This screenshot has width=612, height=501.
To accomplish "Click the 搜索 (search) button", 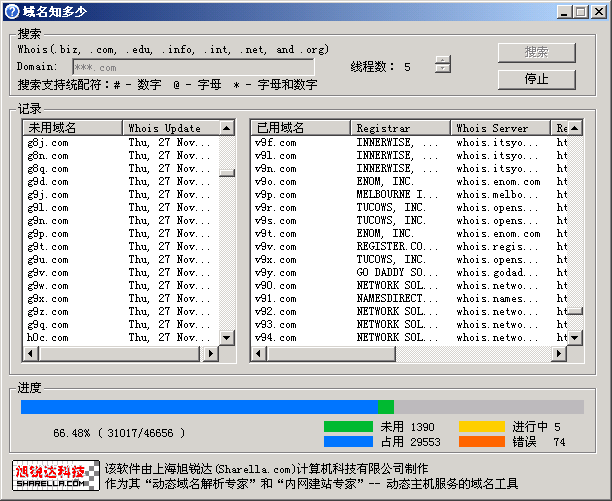I will [x=536, y=52].
